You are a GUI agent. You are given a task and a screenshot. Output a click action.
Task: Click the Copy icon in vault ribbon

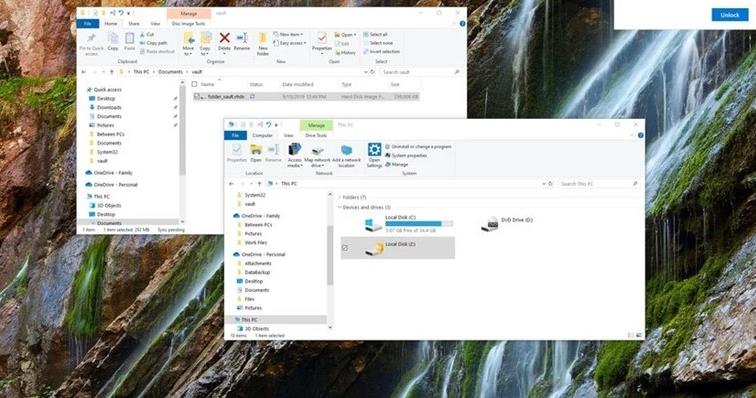(x=113, y=41)
